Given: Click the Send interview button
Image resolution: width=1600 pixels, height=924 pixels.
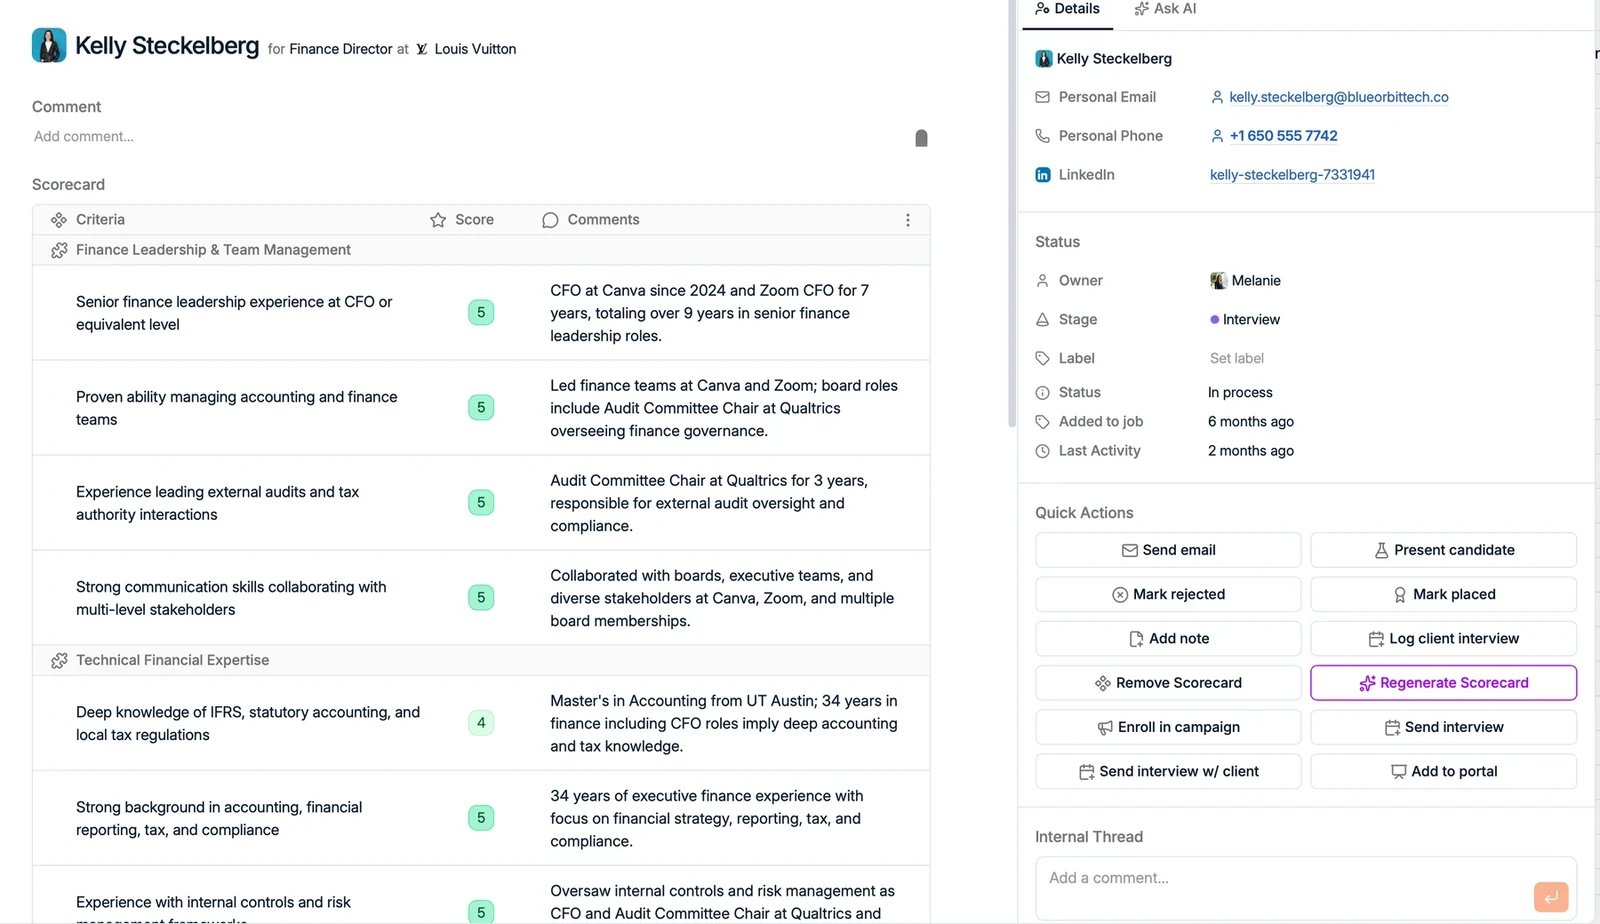Looking at the screenshot, I should (1444, 727).
